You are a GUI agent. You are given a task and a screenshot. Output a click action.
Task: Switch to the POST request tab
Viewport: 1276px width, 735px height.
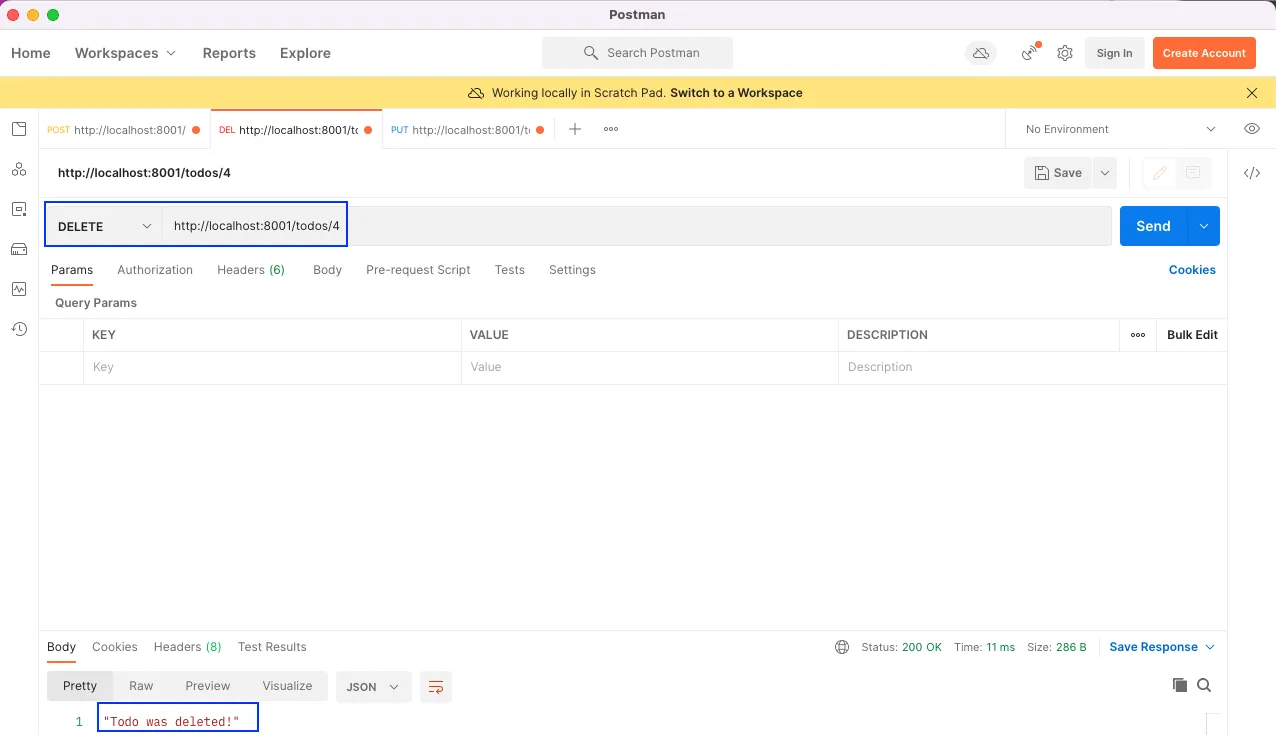pos(124,130)
